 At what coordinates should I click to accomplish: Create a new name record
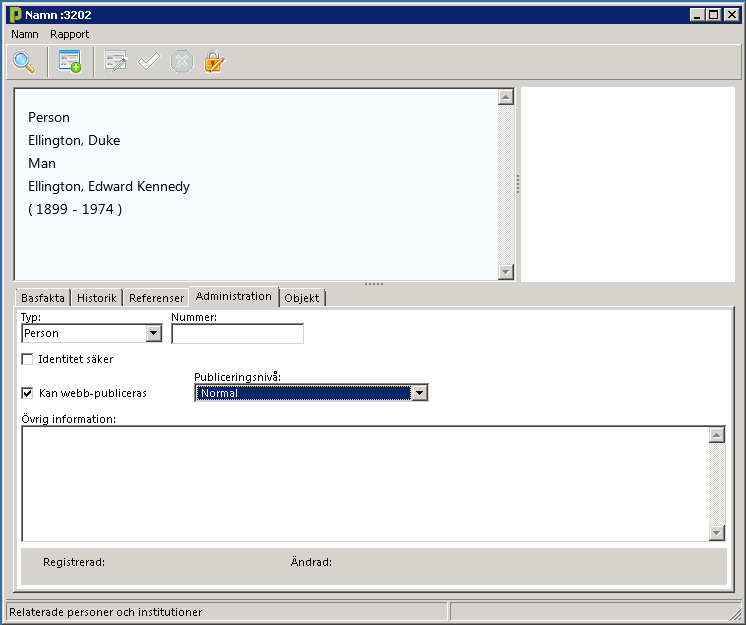point(70,62)
